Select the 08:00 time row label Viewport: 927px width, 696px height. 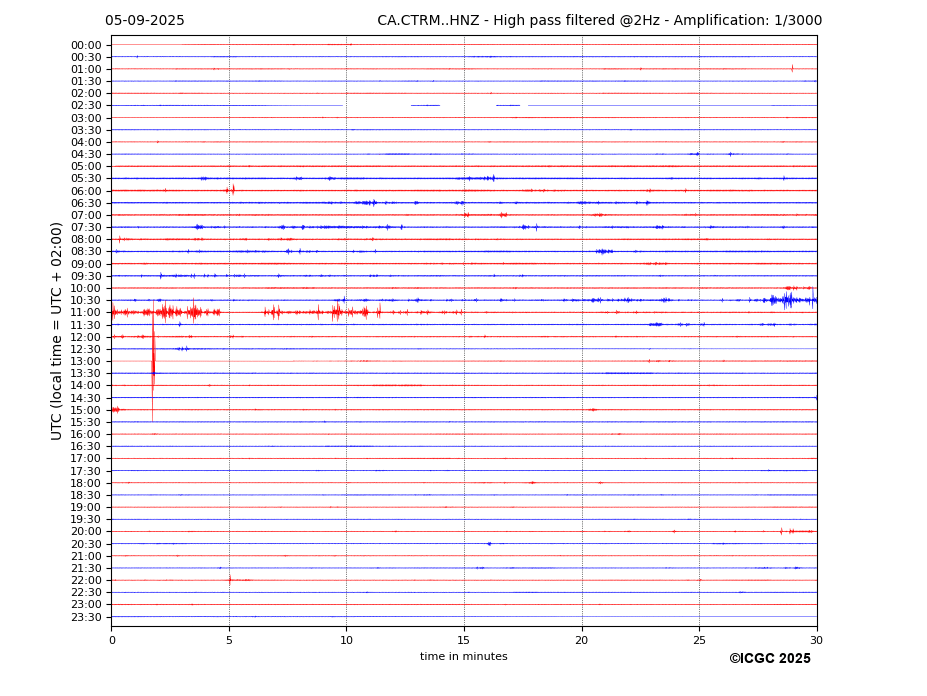(86, 239)
